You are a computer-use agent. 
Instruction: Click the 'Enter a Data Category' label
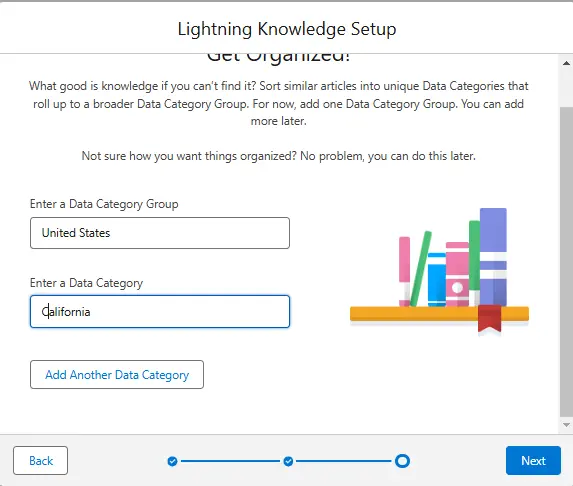coord(86,283)
